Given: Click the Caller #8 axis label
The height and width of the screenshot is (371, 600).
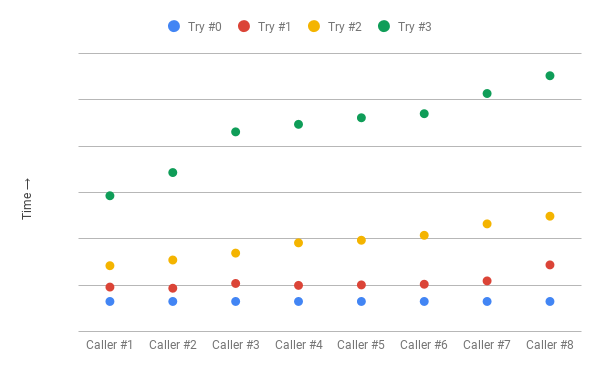Looking at the screenshot, I should click(x=549, y=345).
